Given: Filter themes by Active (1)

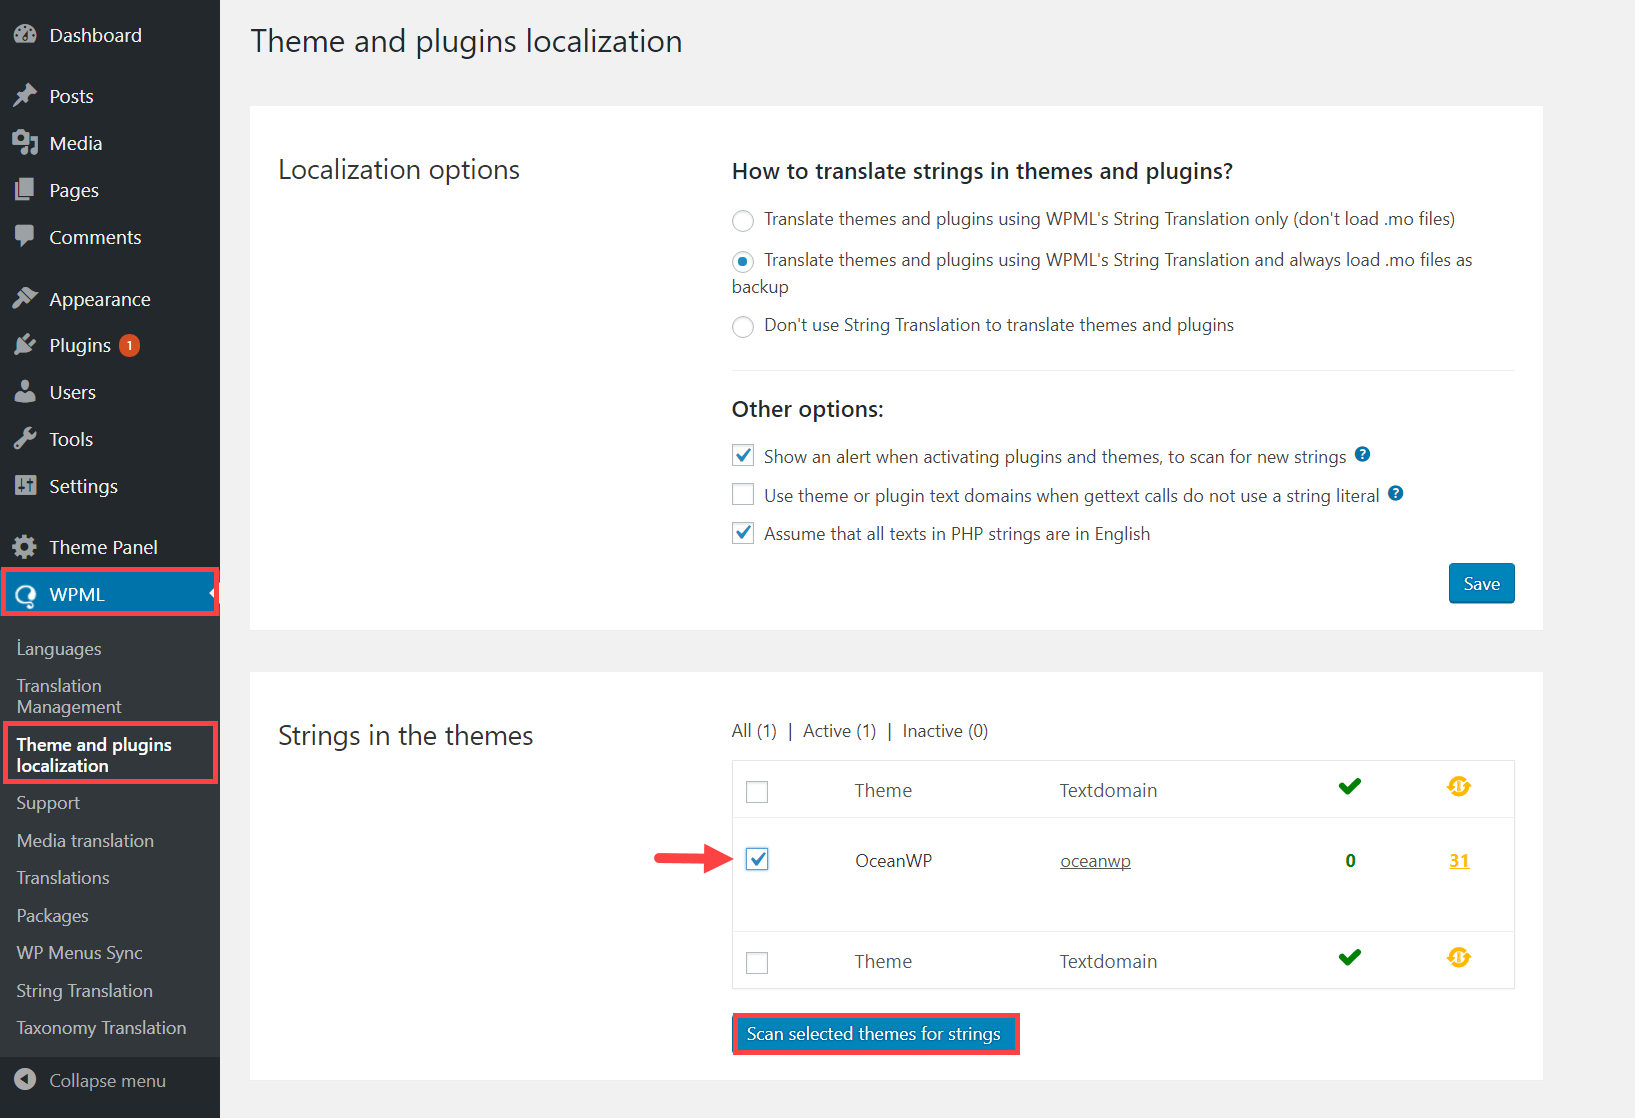Looking at the screenshot, I should click(840, 731).
